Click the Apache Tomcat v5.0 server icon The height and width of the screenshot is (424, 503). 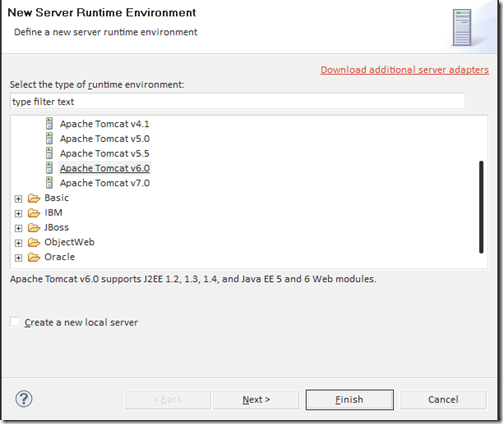[x=49, y=138]
